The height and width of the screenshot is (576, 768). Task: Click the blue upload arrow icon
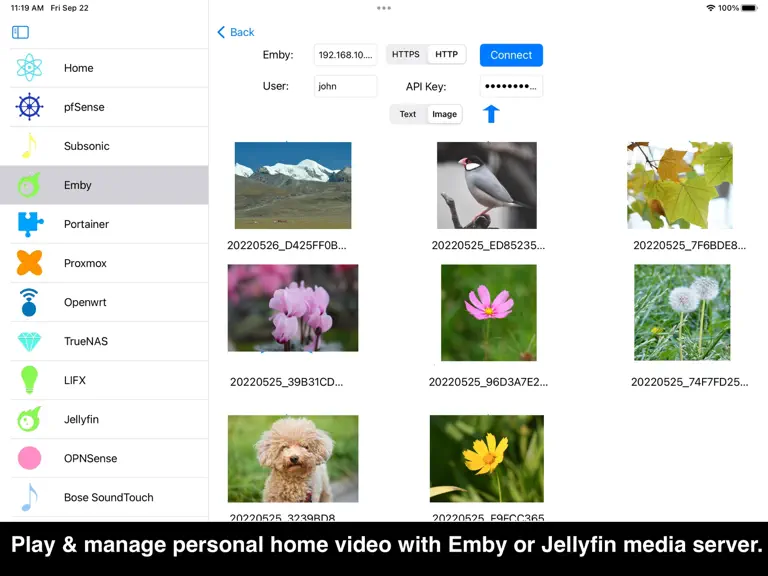tap(491, 114)
